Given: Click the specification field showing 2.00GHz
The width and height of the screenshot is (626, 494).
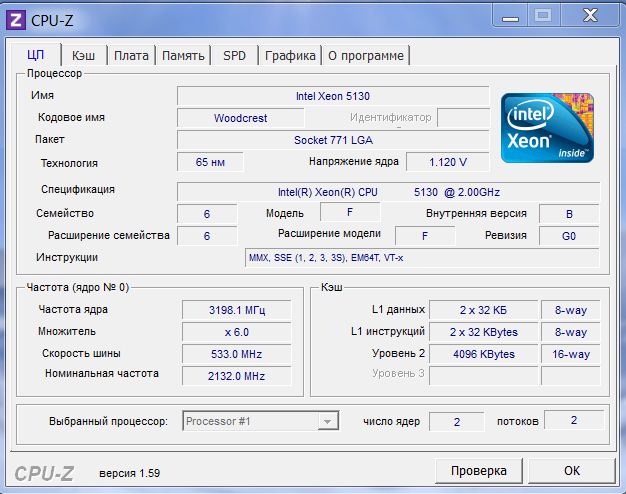Looking at the screenshot, I should pos(388,192).
